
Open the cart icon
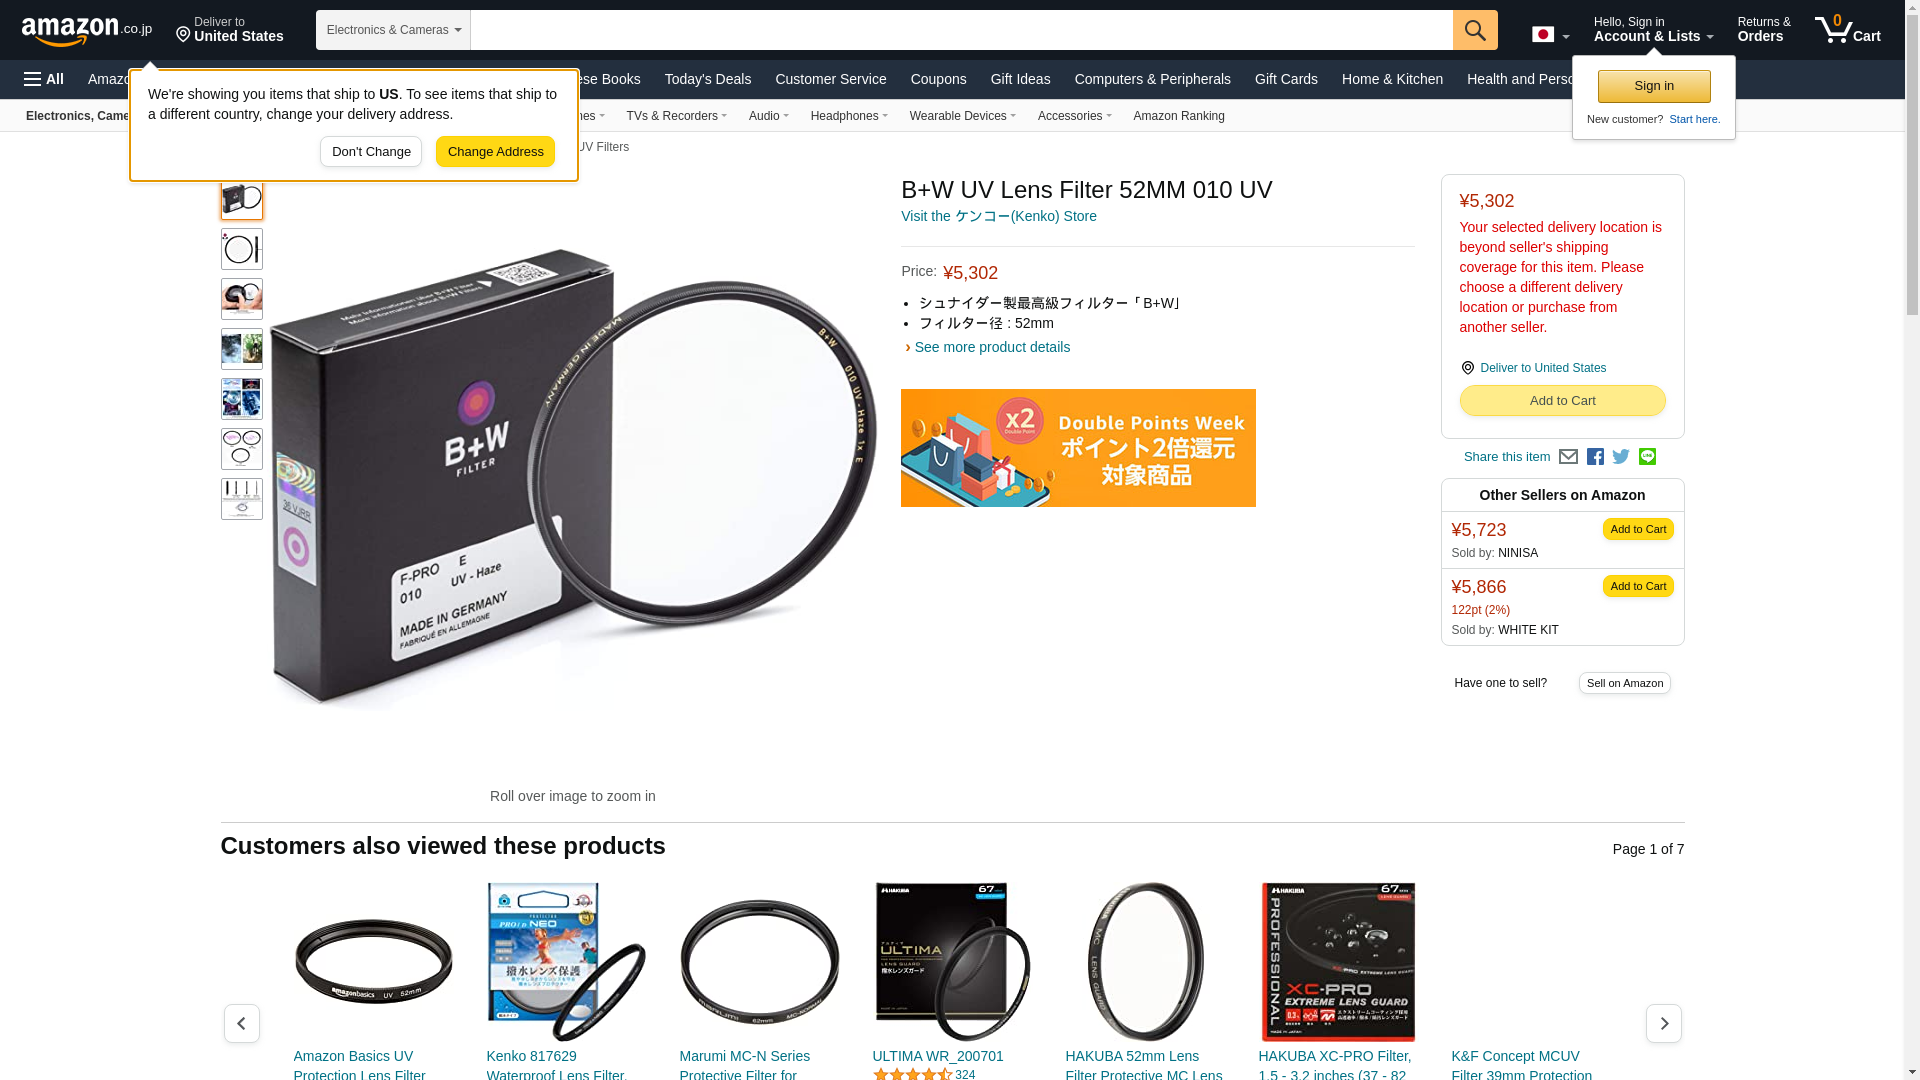click(x=1848, y=30)
